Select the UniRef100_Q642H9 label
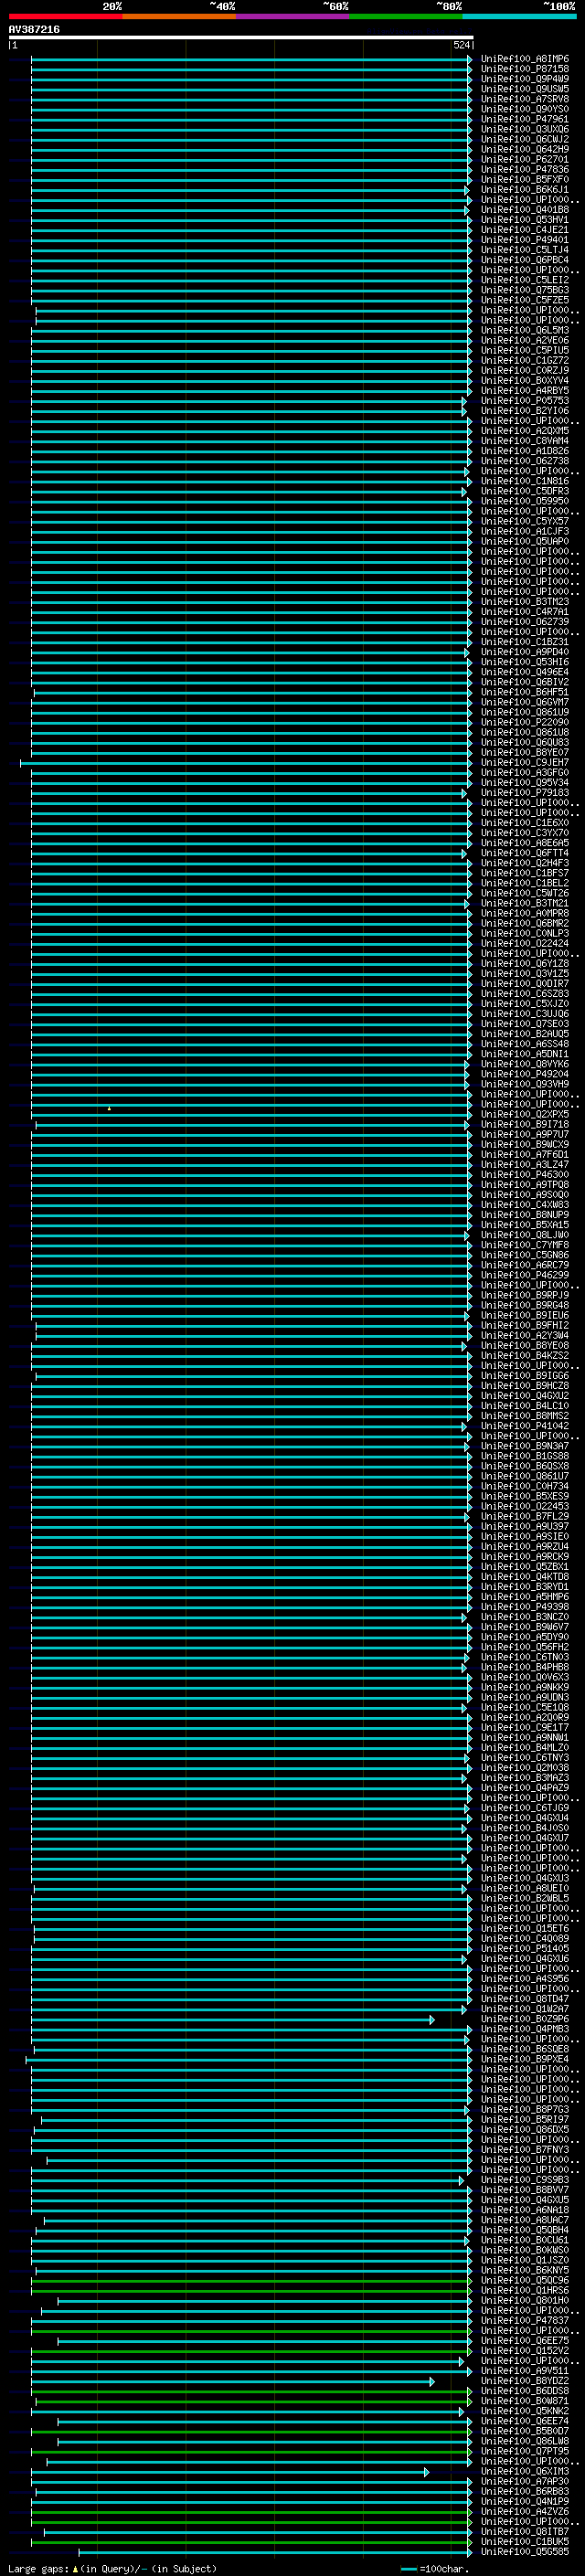The width and height of the screenshot is (585, 2576). click(x=524, y=149)
